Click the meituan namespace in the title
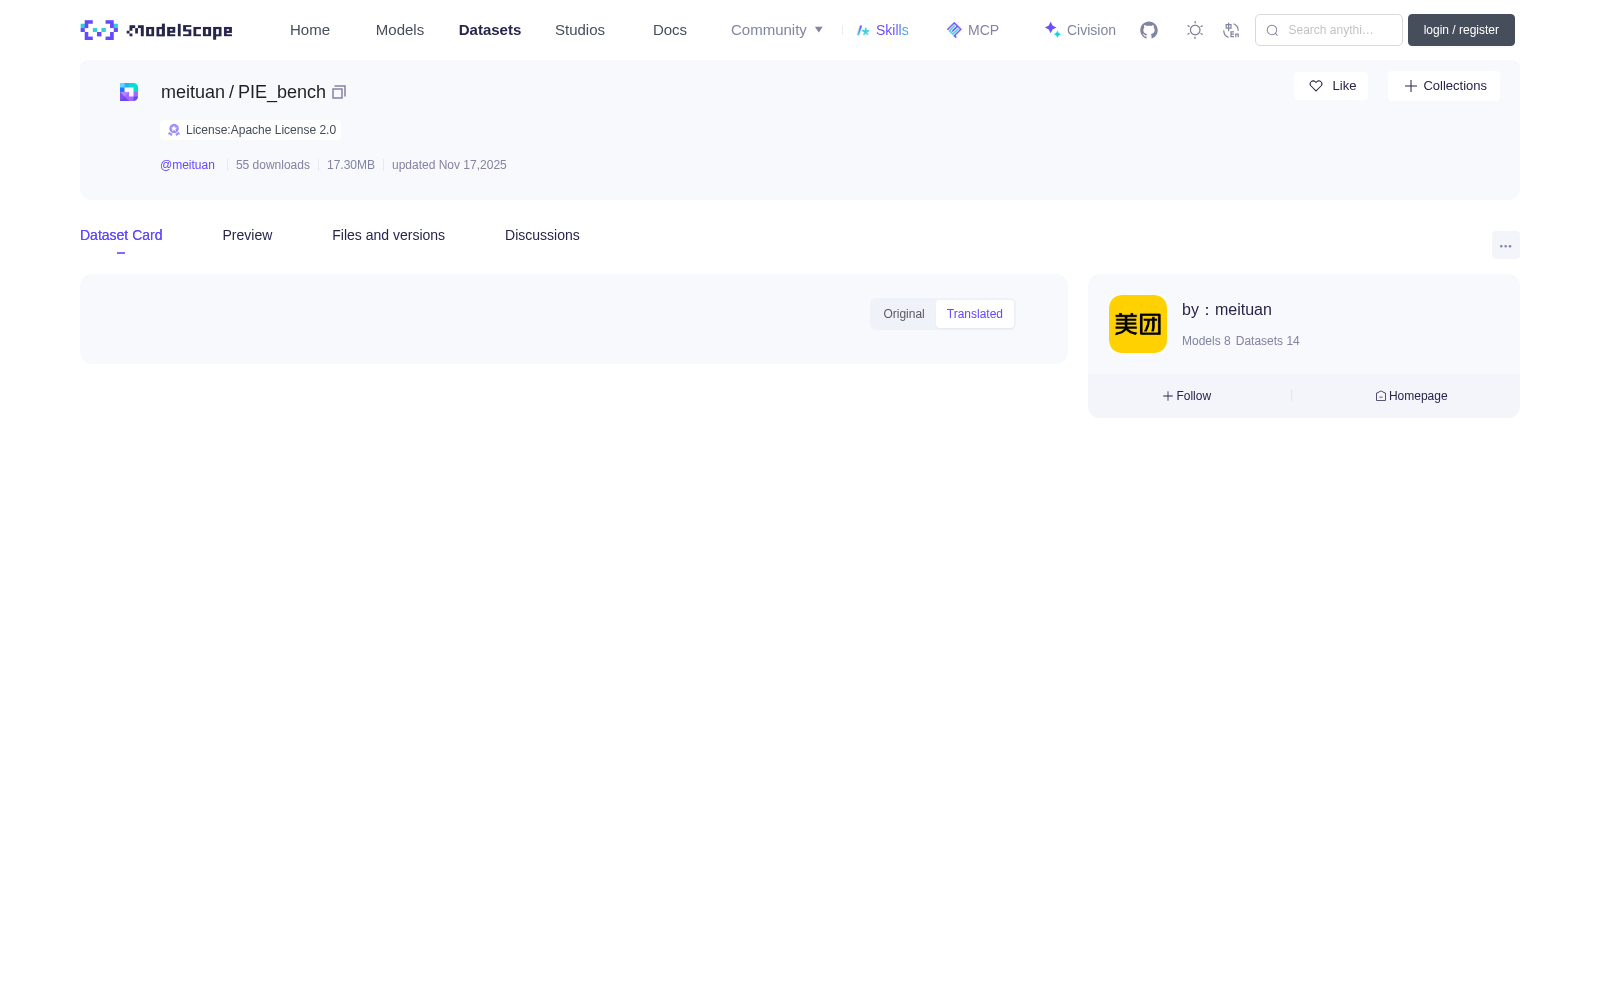 [193, 92]
